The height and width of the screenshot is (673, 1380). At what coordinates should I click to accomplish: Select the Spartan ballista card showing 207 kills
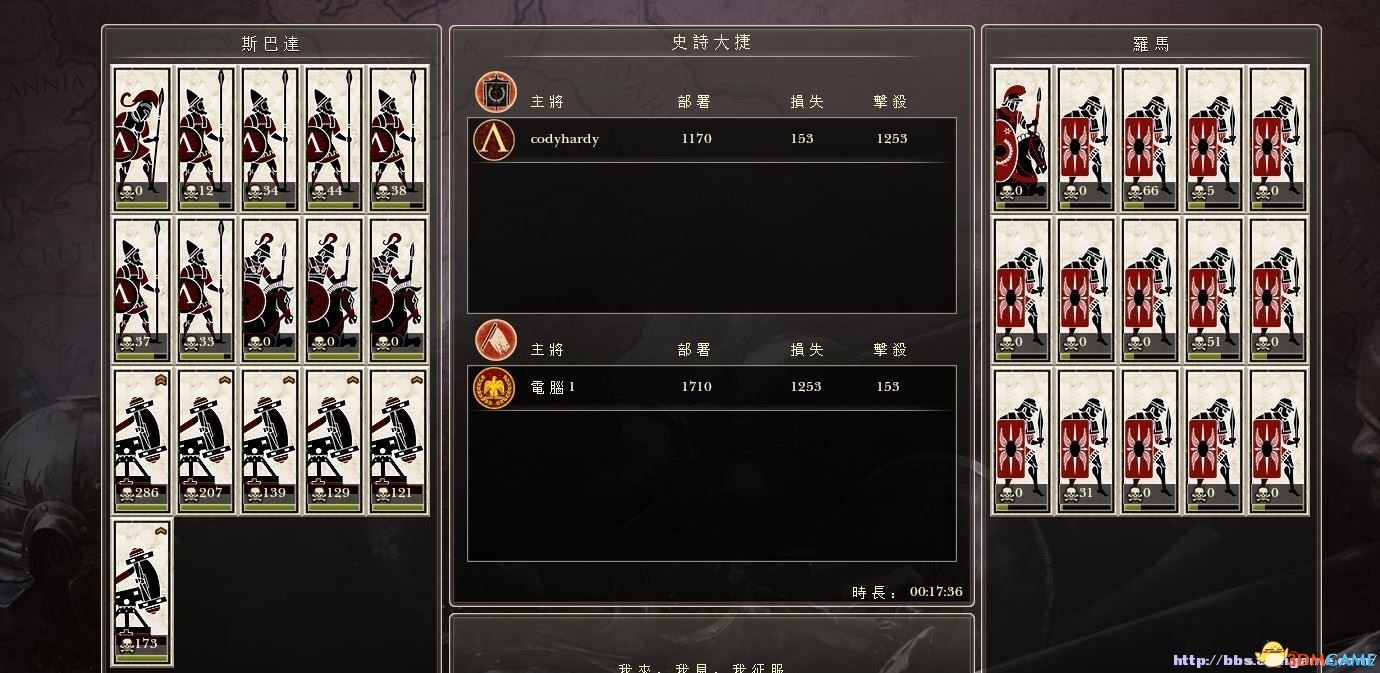tap(206, 441)
